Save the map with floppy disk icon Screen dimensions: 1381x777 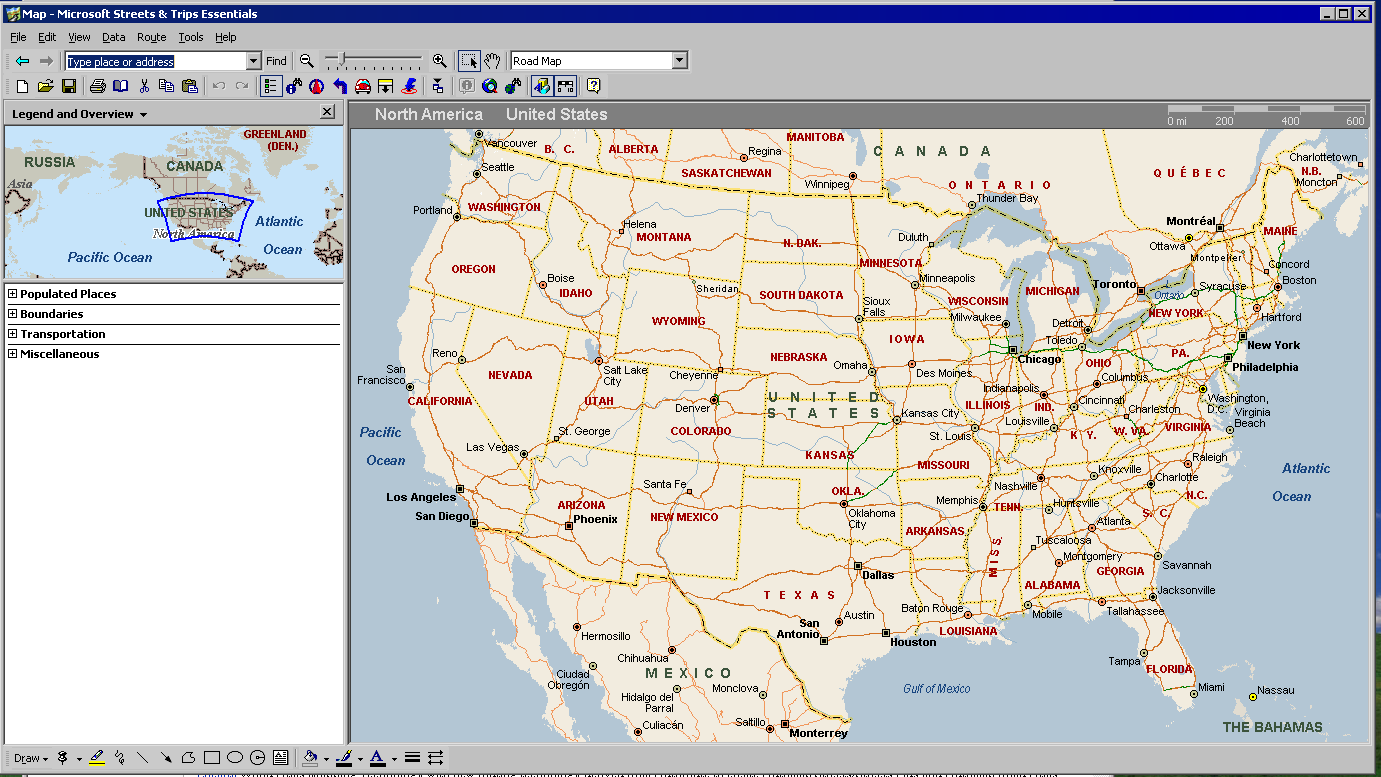[69, 87]
